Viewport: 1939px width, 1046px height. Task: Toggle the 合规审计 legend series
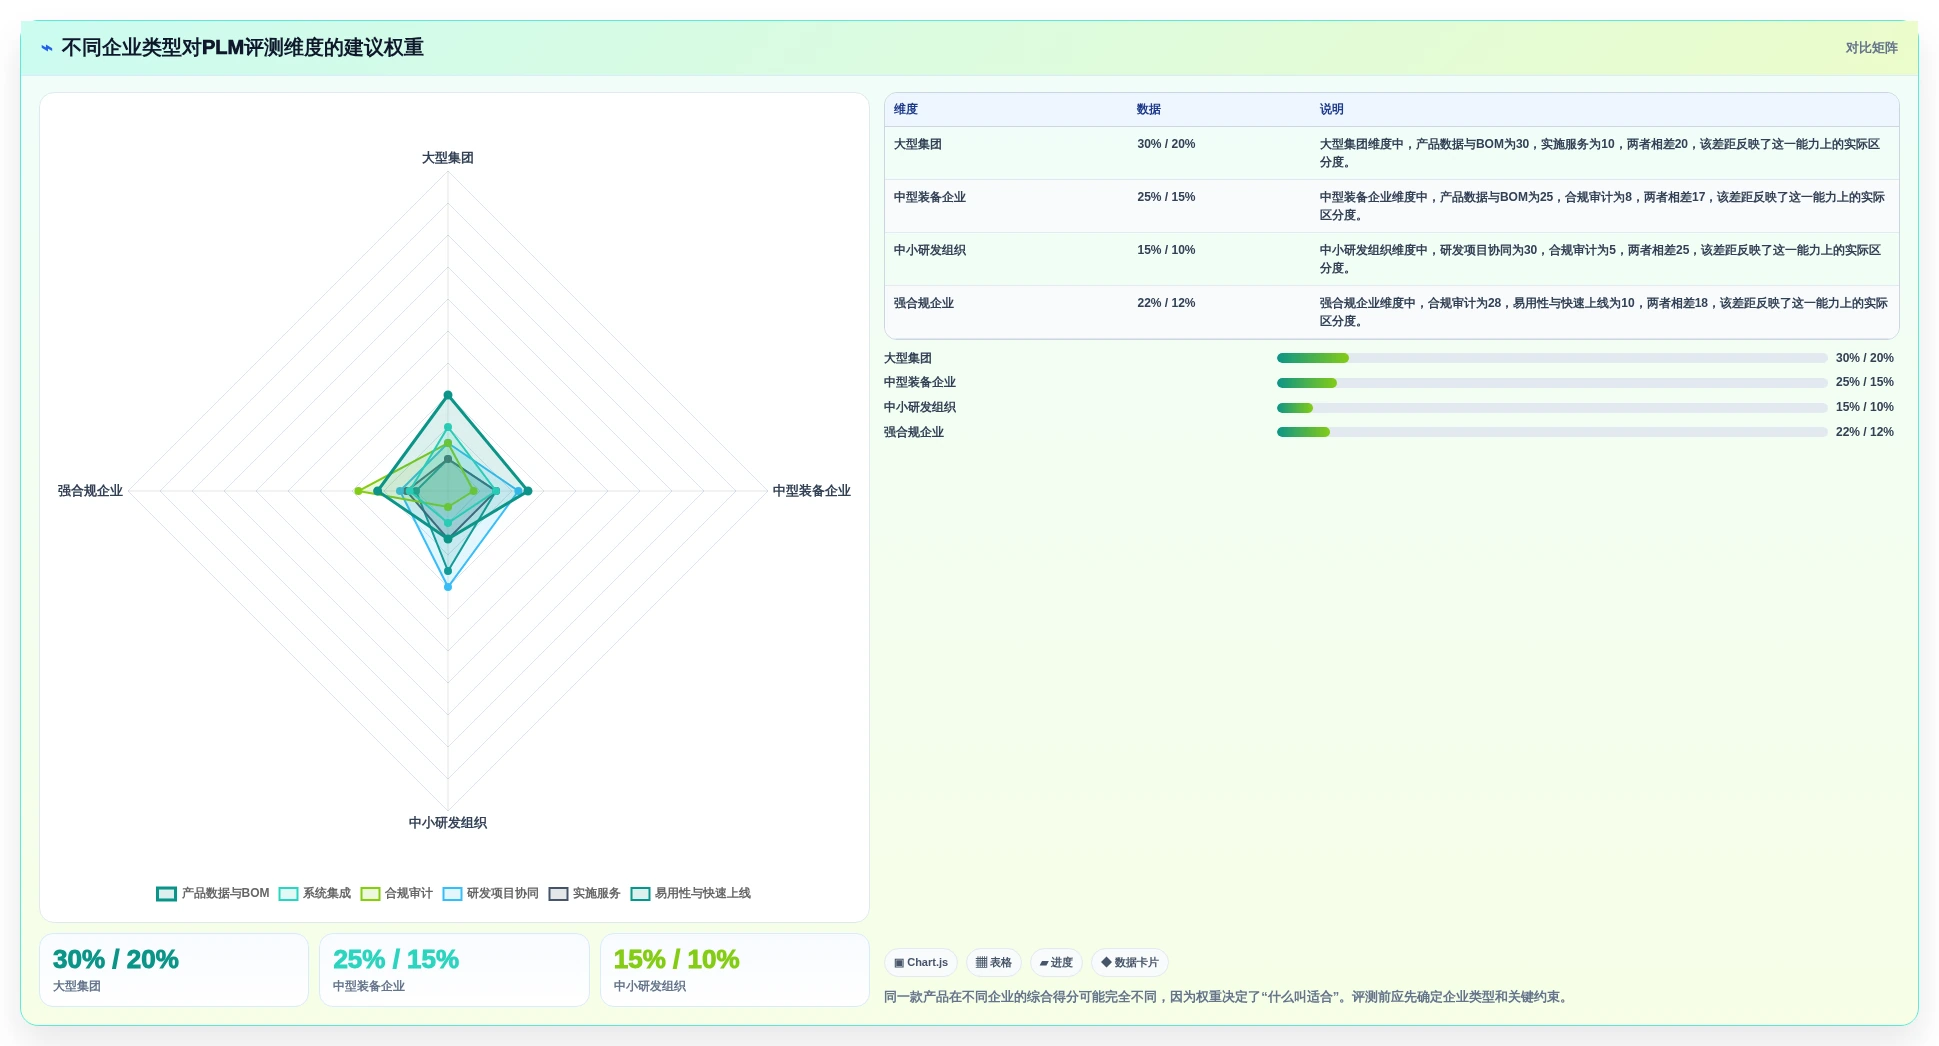(397, 893)
